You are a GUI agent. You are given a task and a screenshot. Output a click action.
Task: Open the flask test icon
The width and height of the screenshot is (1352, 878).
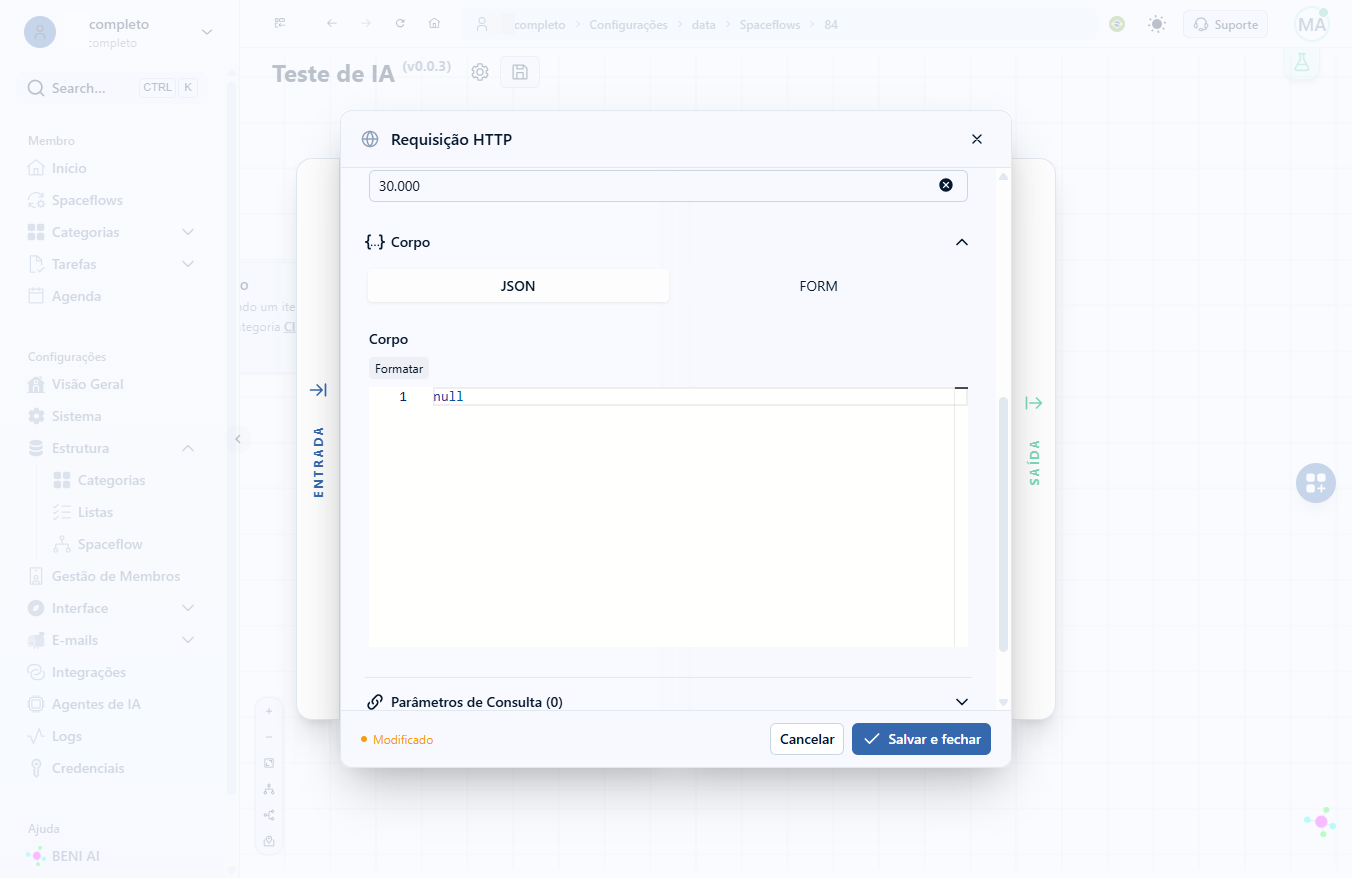click(1301, 62)
